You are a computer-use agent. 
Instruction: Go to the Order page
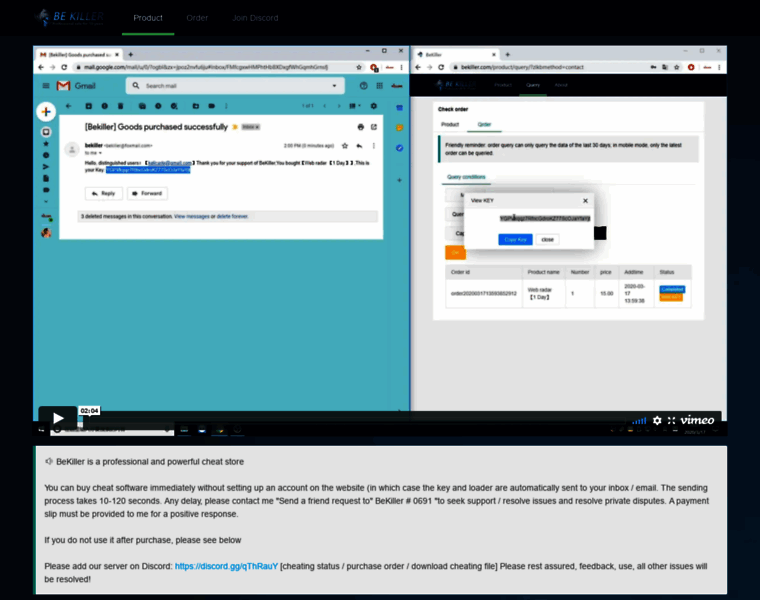click(197, 18)
